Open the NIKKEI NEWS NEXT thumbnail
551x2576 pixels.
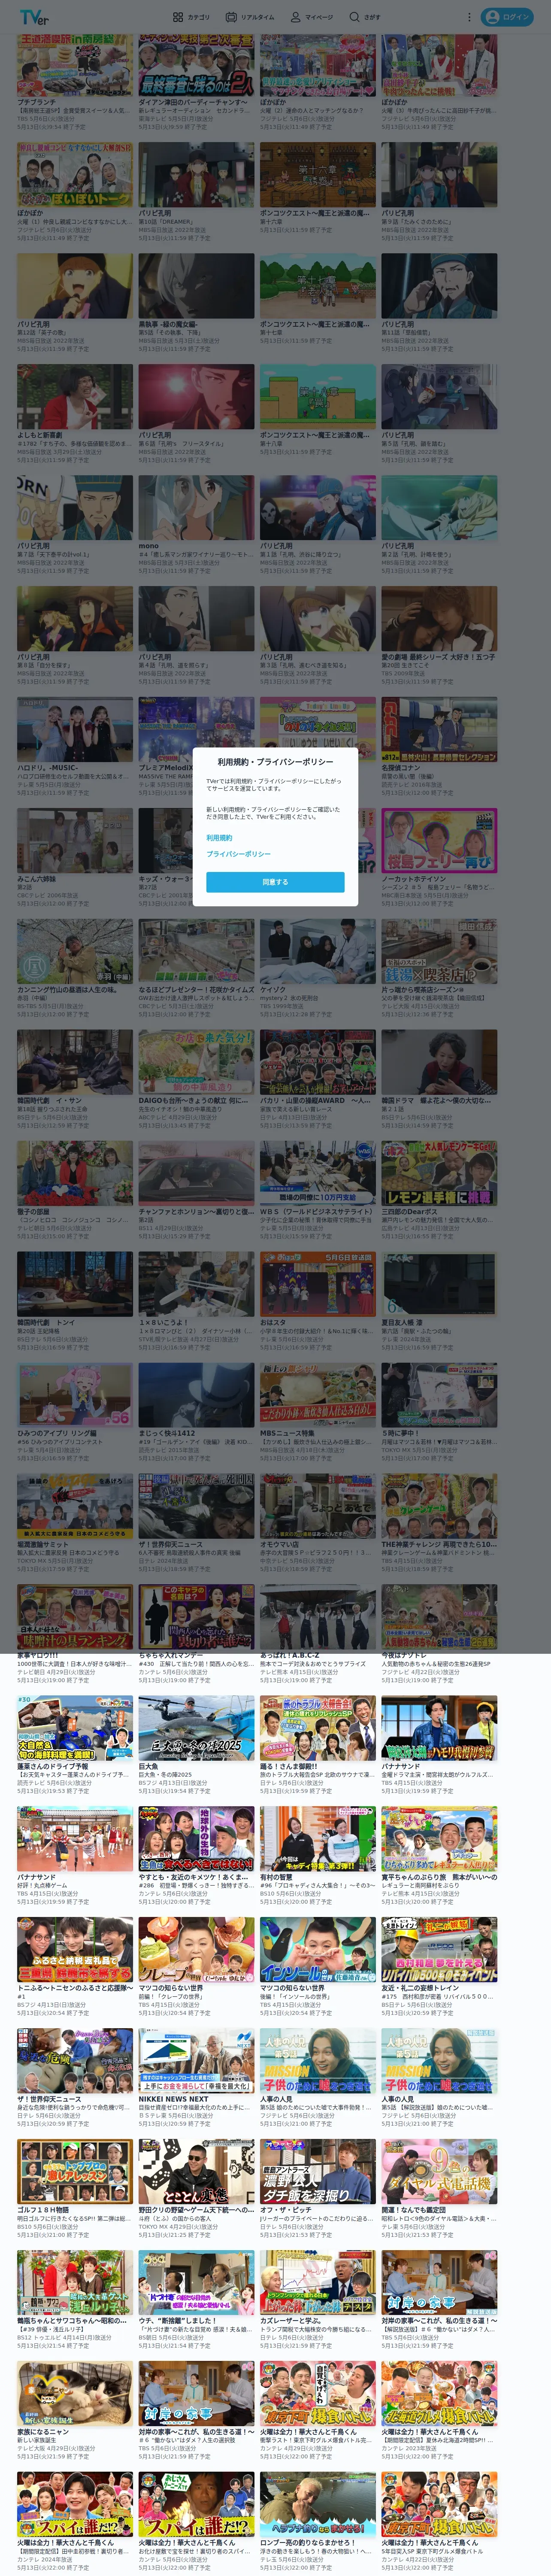[196, 2061]
